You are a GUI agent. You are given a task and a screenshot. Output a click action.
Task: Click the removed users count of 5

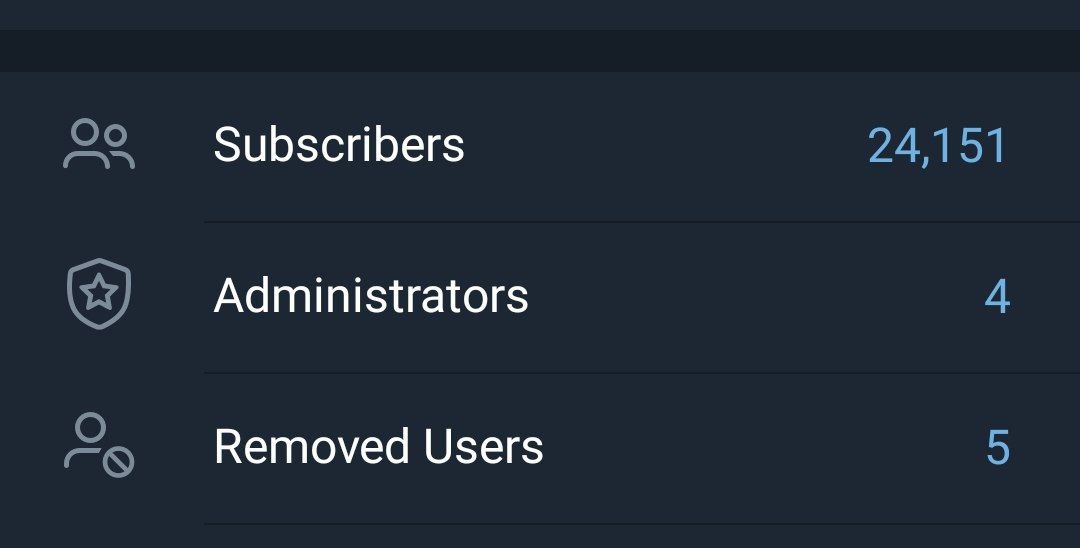click(997, 448)
